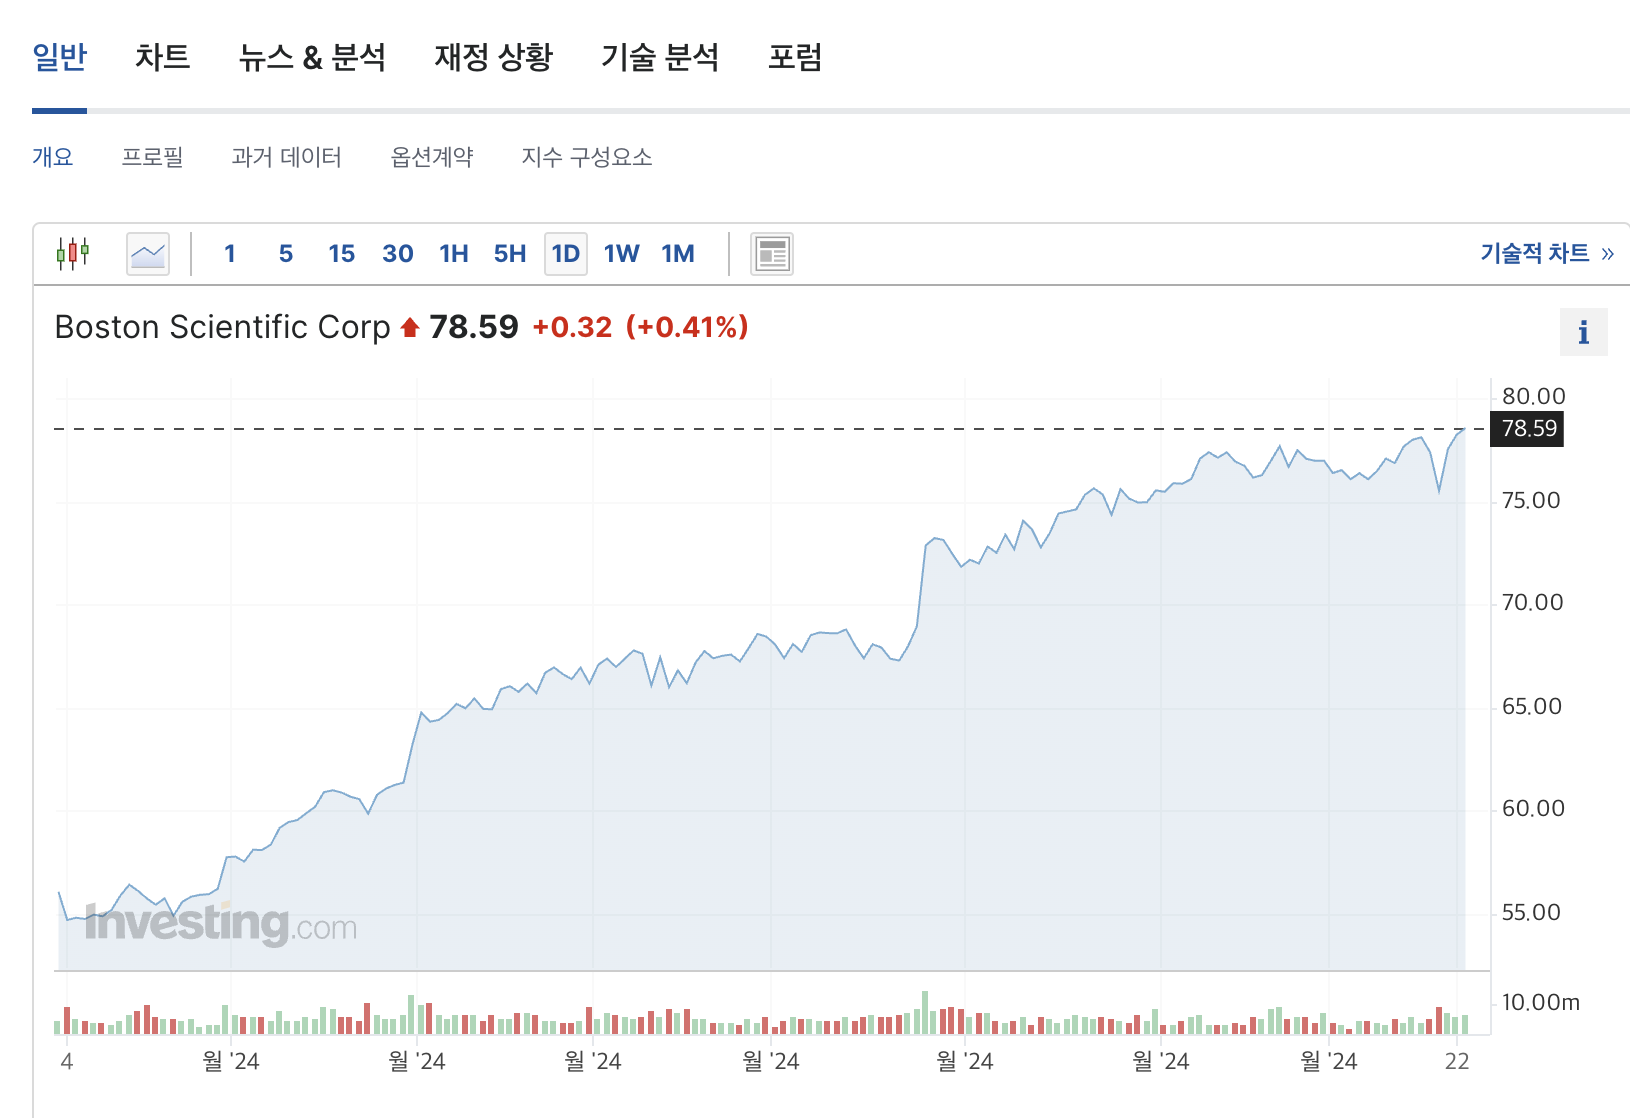The image size is (1630, 1118).
Task: Open the news overlay icon on the chart toolbar
Action: click(771, 253)
